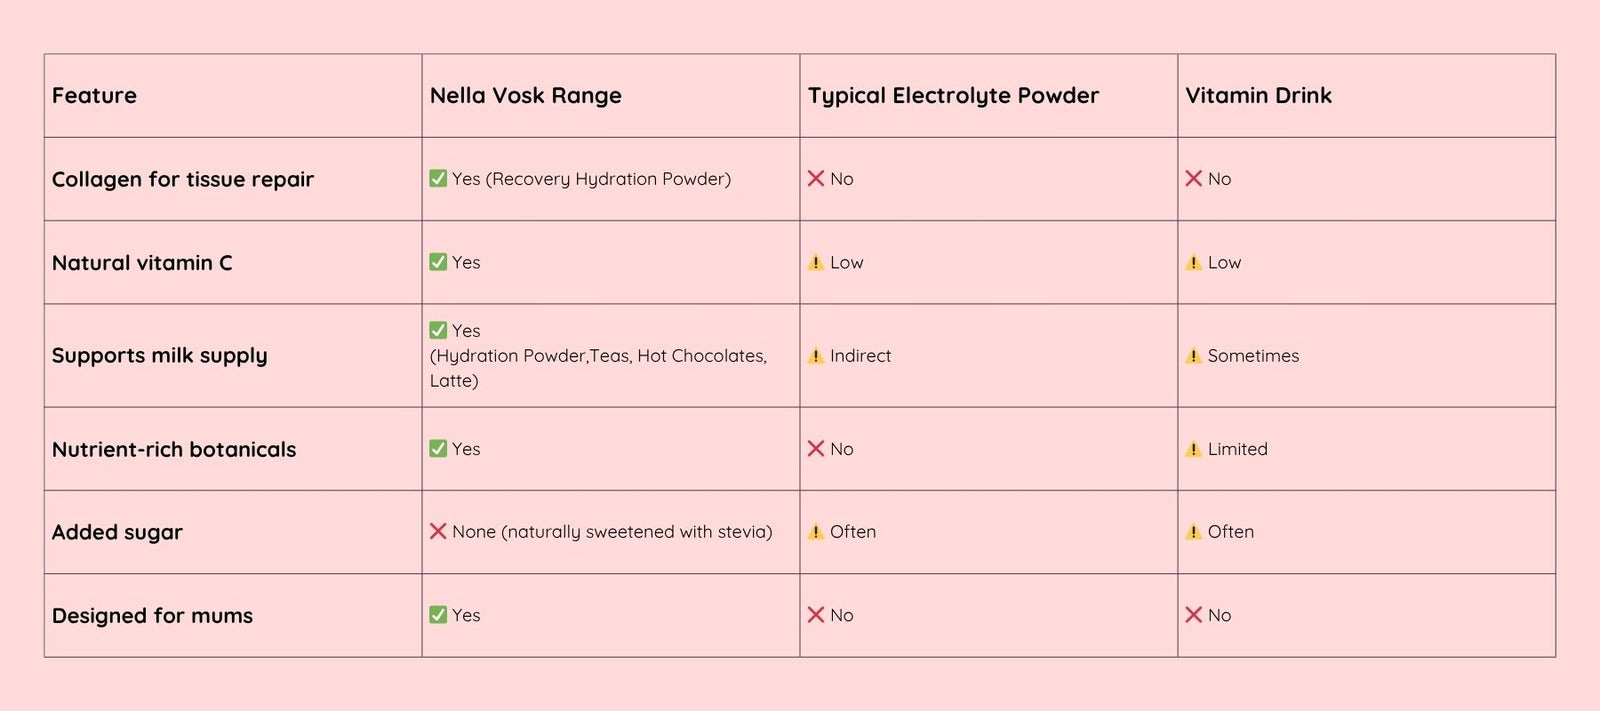Click red X in Vitamin Drink Collagen row
This screenshot has width=1600, height=711.
click(x=1193, y=179)
